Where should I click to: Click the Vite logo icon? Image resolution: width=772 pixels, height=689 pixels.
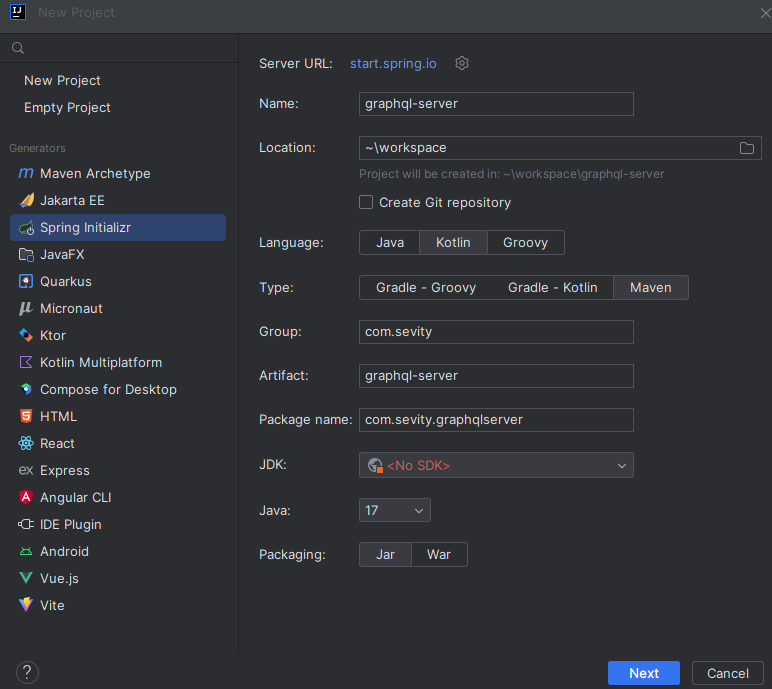click(x=26, y=605)
